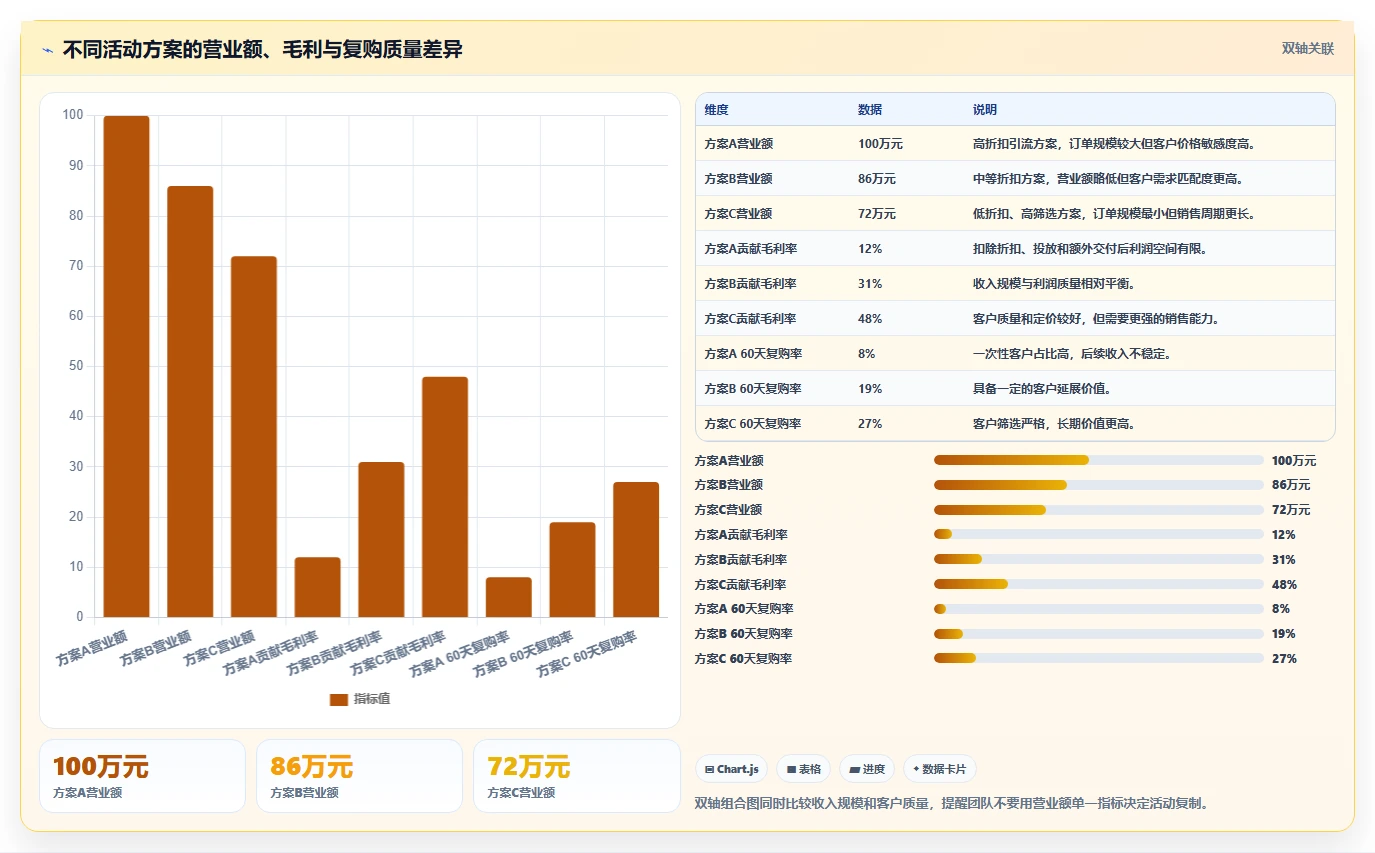Click table value 72万元
Screen dimensions: 1375x853
pyautogui.click(x=877, y=214)
